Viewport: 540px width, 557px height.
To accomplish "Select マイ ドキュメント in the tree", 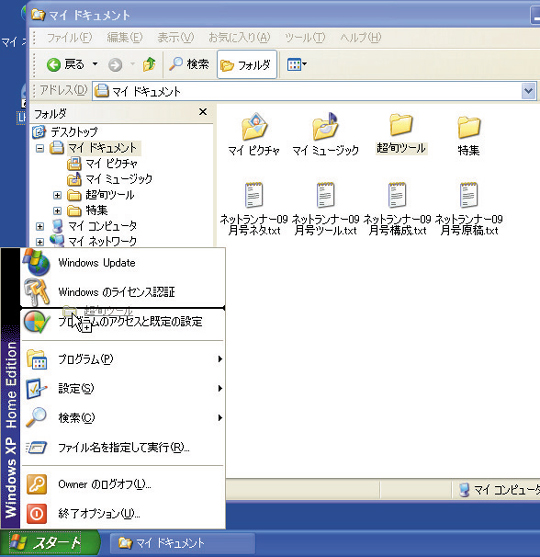I will click(102, 148).
